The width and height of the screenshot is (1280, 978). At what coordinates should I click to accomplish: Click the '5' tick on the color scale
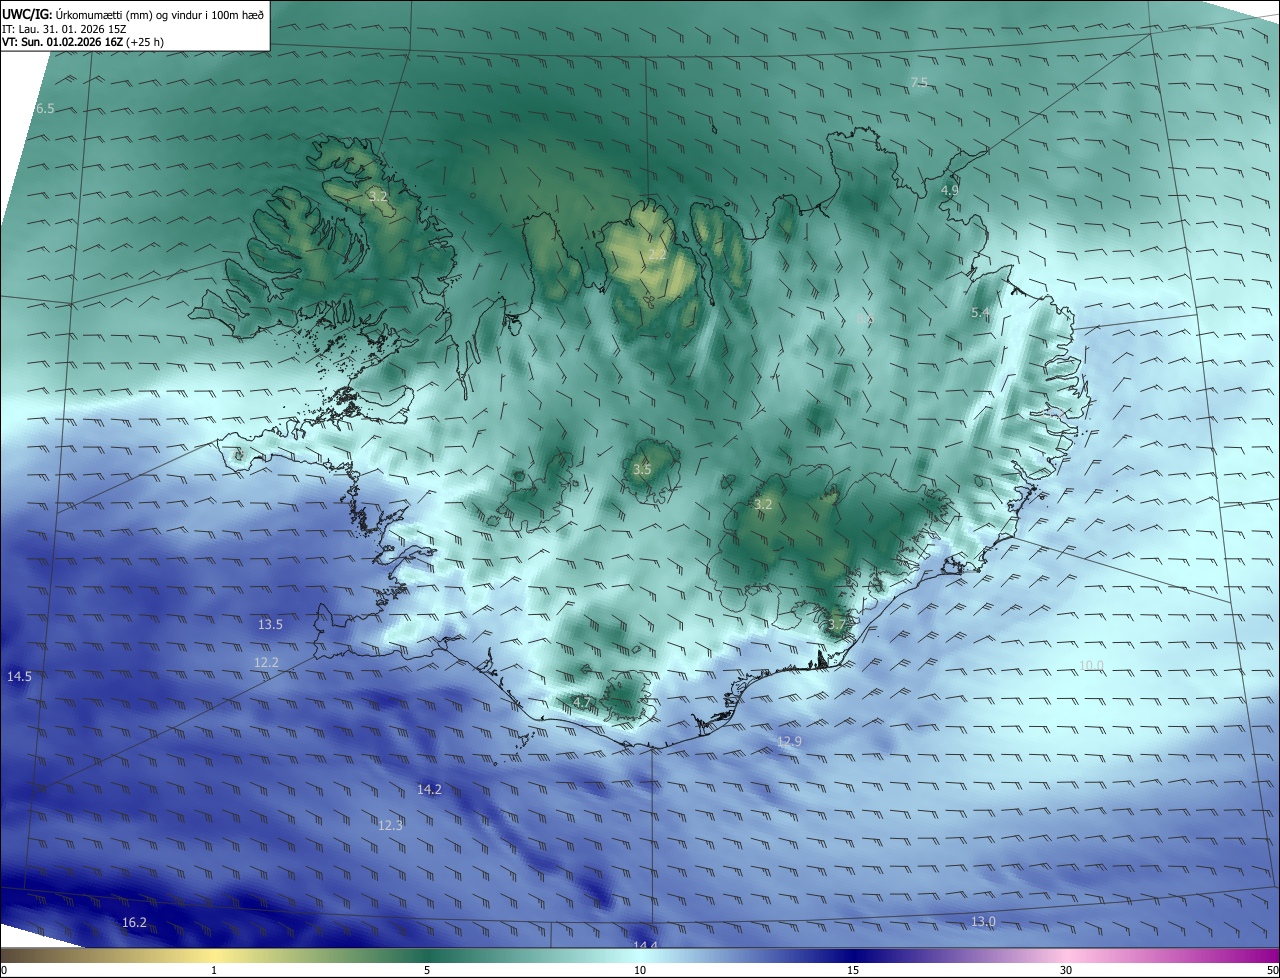427,970
